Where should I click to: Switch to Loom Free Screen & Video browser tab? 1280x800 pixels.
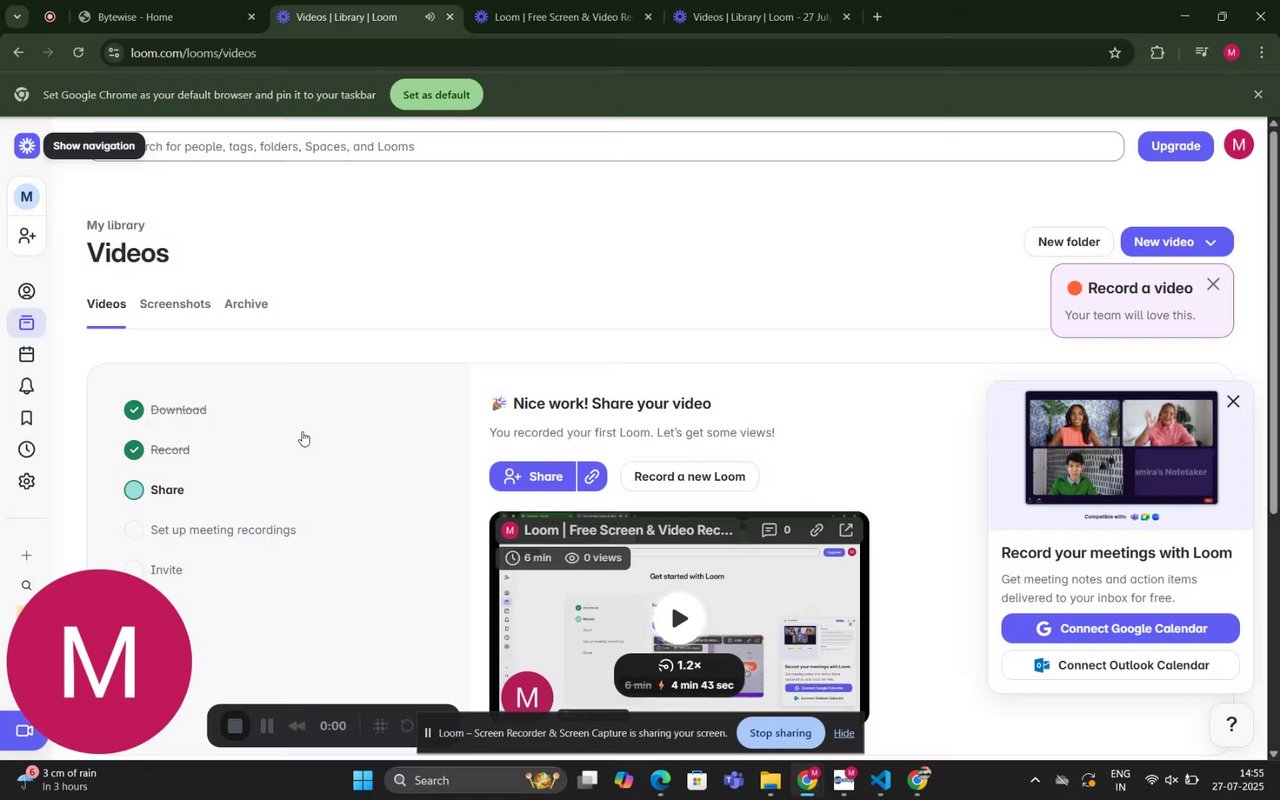click(564, 17)
